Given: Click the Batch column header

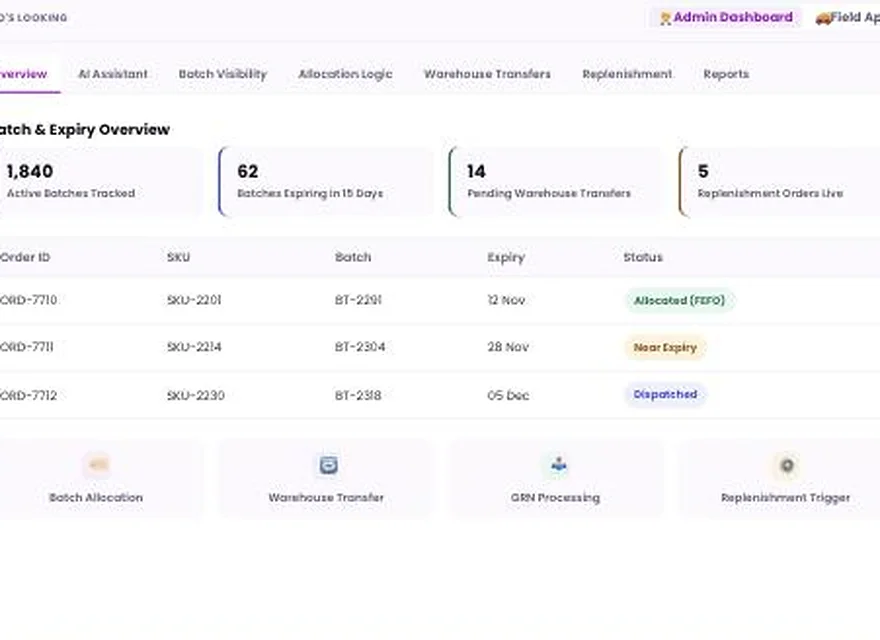Looking at the screenshot, I should click(x=353, y=257).
